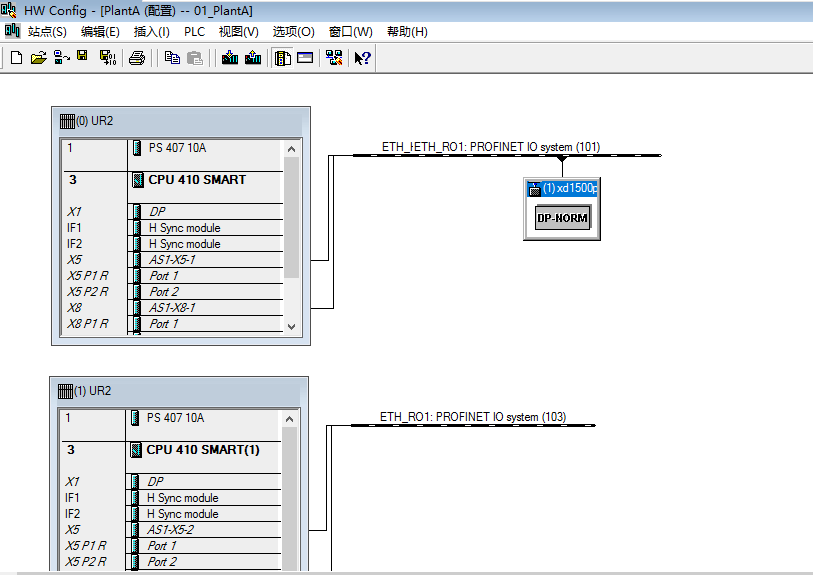Click the Print toolbar icon

click(x=137, y=58)
